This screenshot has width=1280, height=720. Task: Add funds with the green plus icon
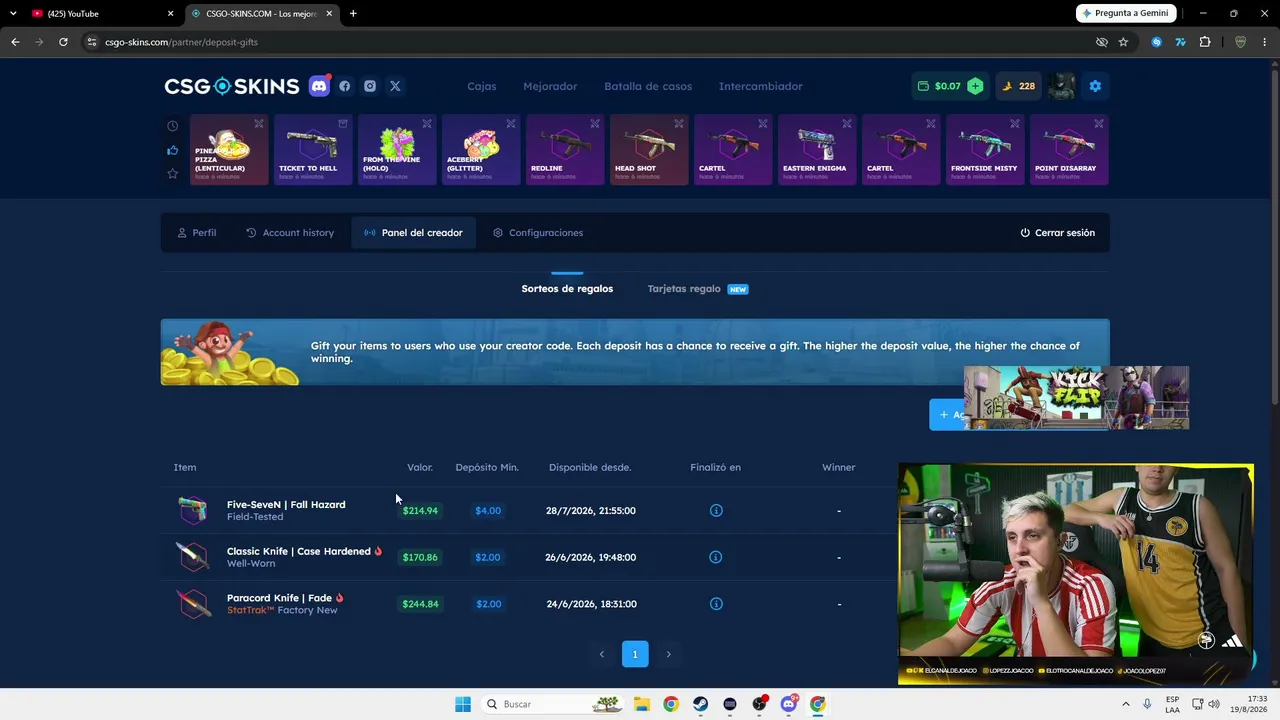pos(975,86)
